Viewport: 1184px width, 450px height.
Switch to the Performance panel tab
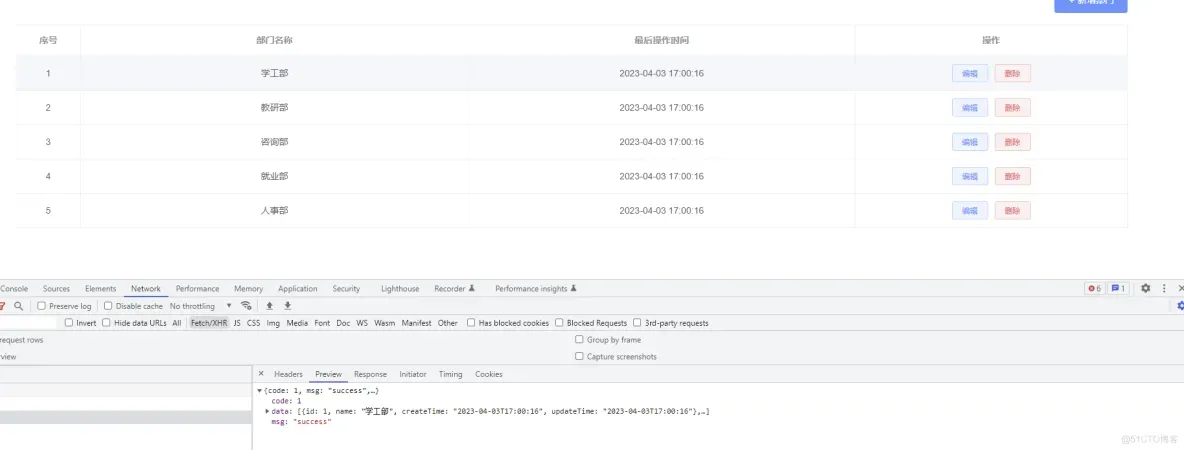(x=198, y=288)
